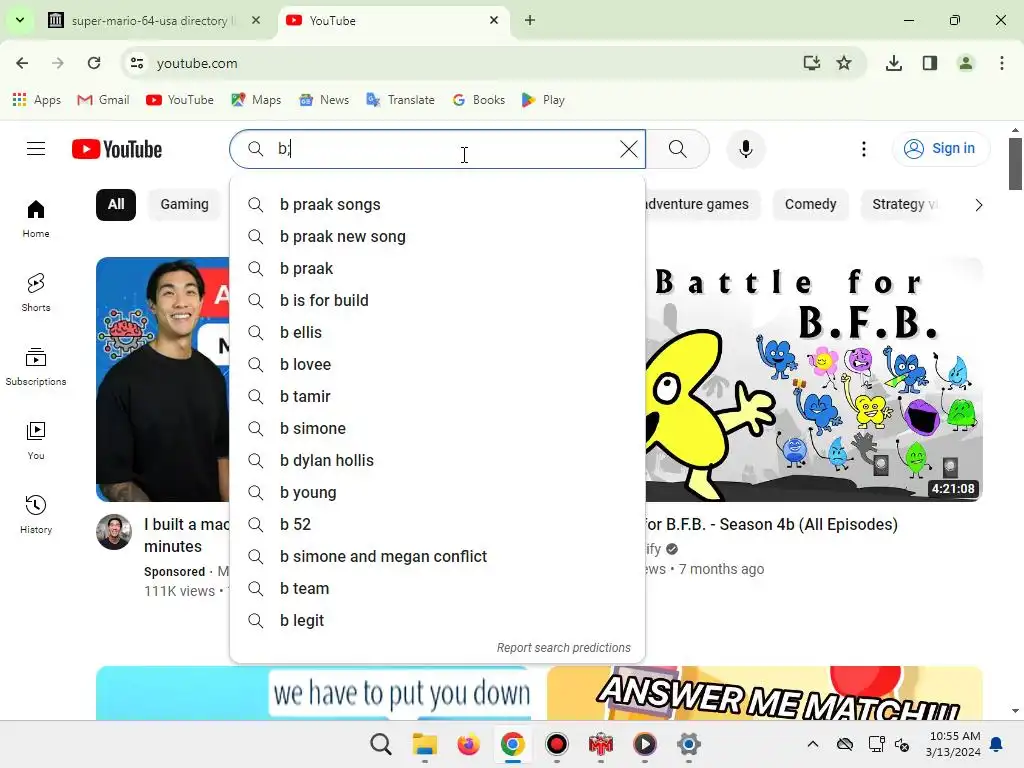Clear the search box with the X
Screen dimensions: 1024x768
pos(628,149)
